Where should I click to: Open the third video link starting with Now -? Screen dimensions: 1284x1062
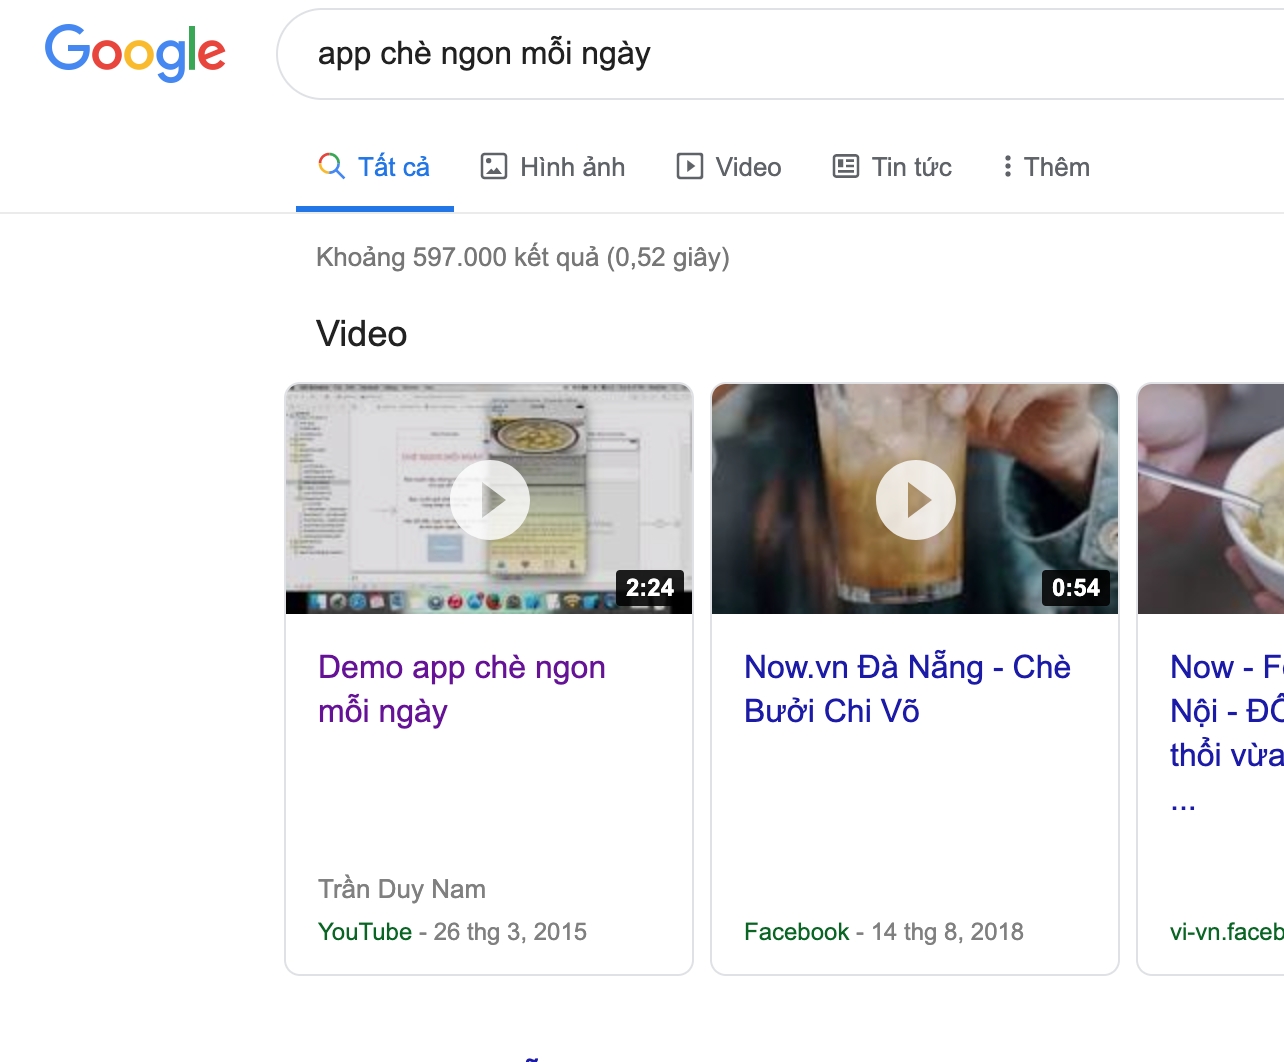click(1227, 732)
